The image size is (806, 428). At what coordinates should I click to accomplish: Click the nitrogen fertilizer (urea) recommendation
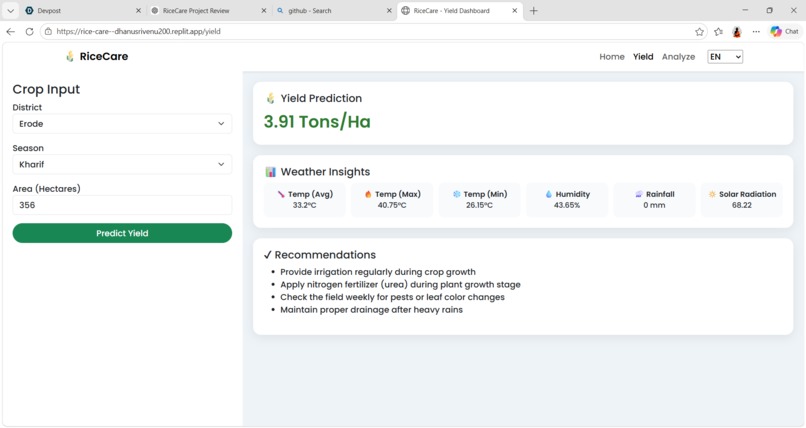click(400, 285)
